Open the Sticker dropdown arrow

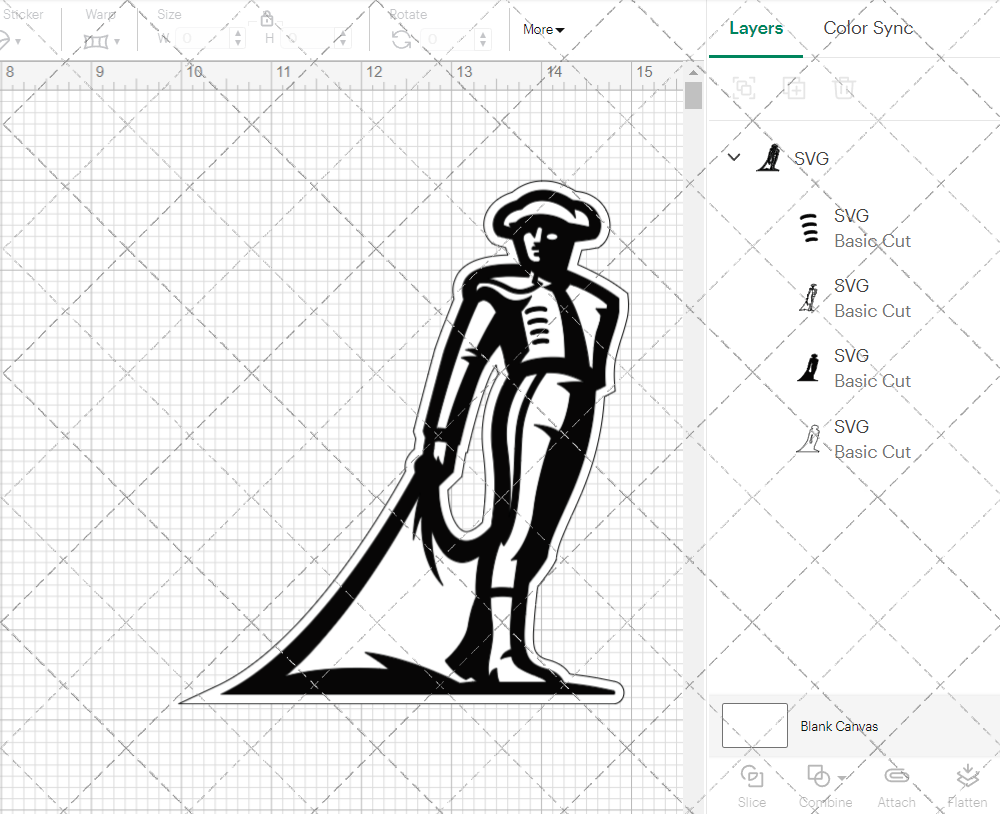click(x=18, y=41)
